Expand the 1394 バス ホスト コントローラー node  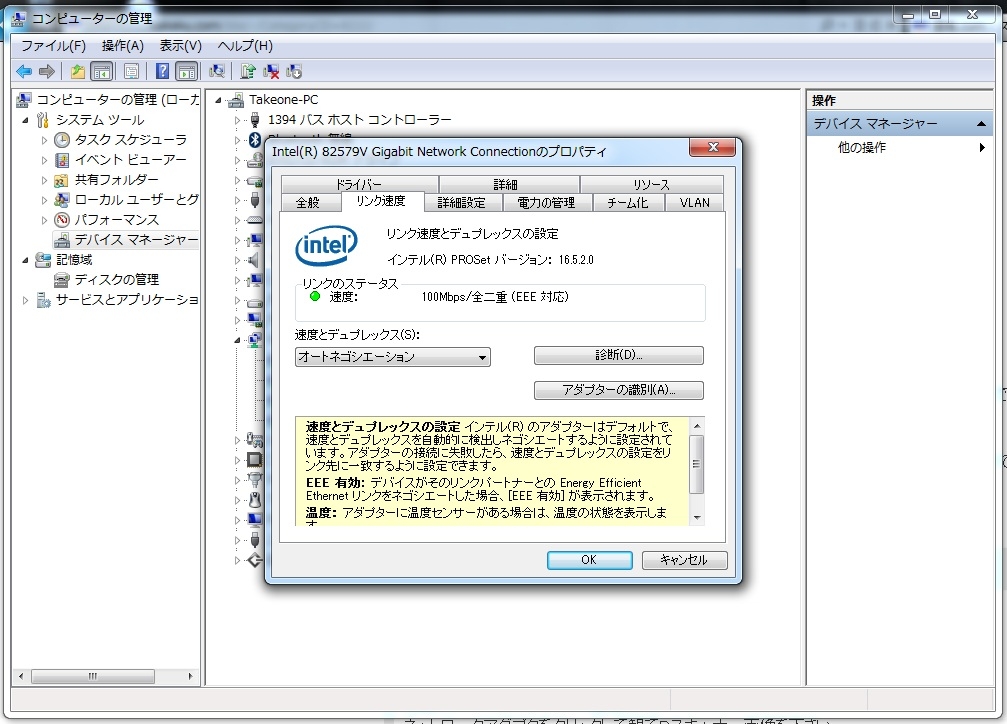pos(237,120)
